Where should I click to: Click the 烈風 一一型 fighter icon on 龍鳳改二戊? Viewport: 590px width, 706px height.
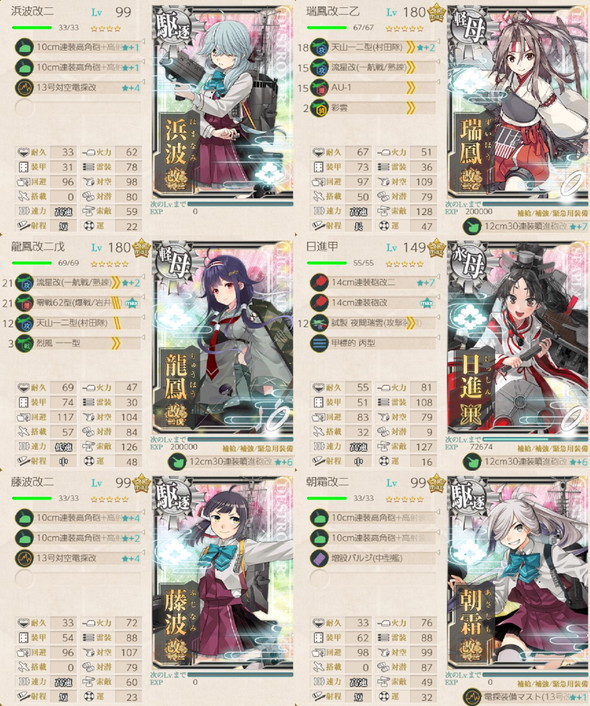coord(24,344)
